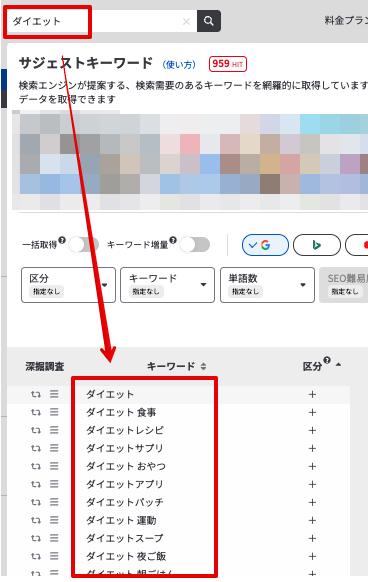Select the keyword ダイエット おやつ
This screenshot has width=368, height=582.
click(x=126, y=466)
